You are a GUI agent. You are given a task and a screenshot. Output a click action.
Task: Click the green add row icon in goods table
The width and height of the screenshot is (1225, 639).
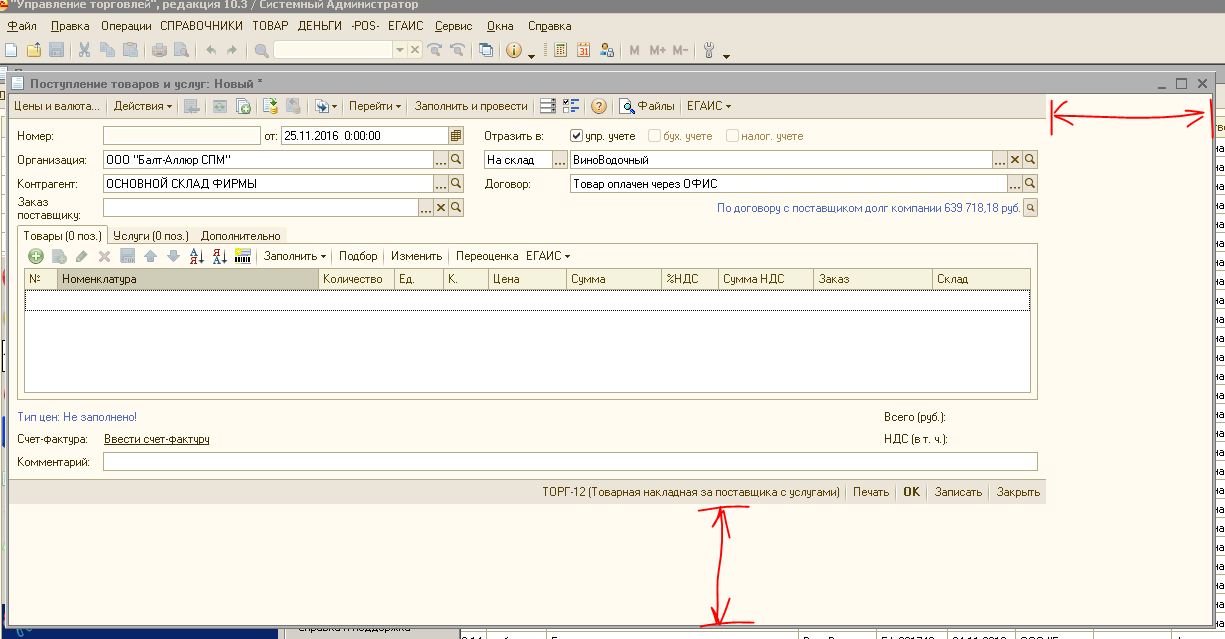[36, 257]
